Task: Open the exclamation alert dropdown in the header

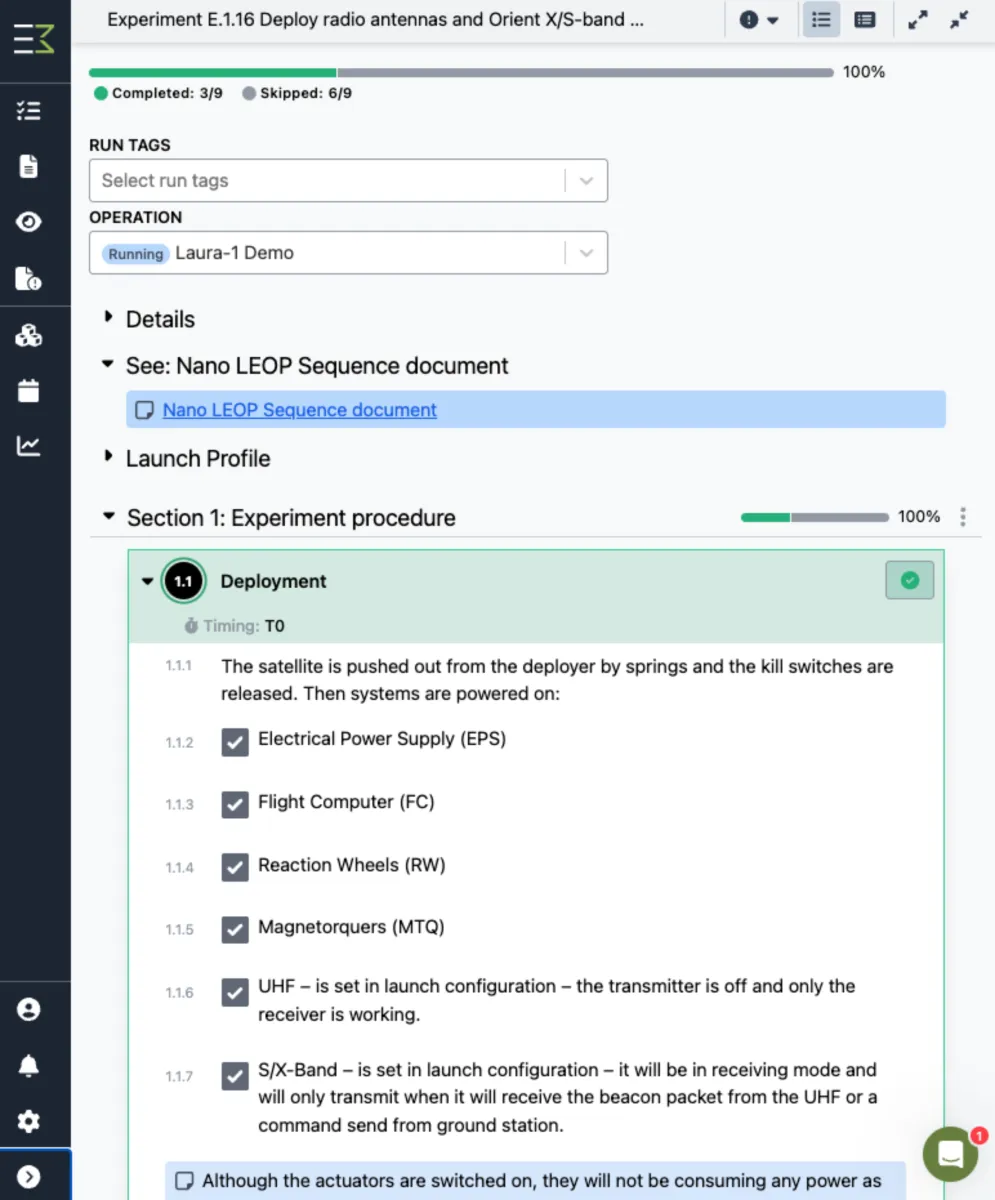Action: tap(759, 20)
